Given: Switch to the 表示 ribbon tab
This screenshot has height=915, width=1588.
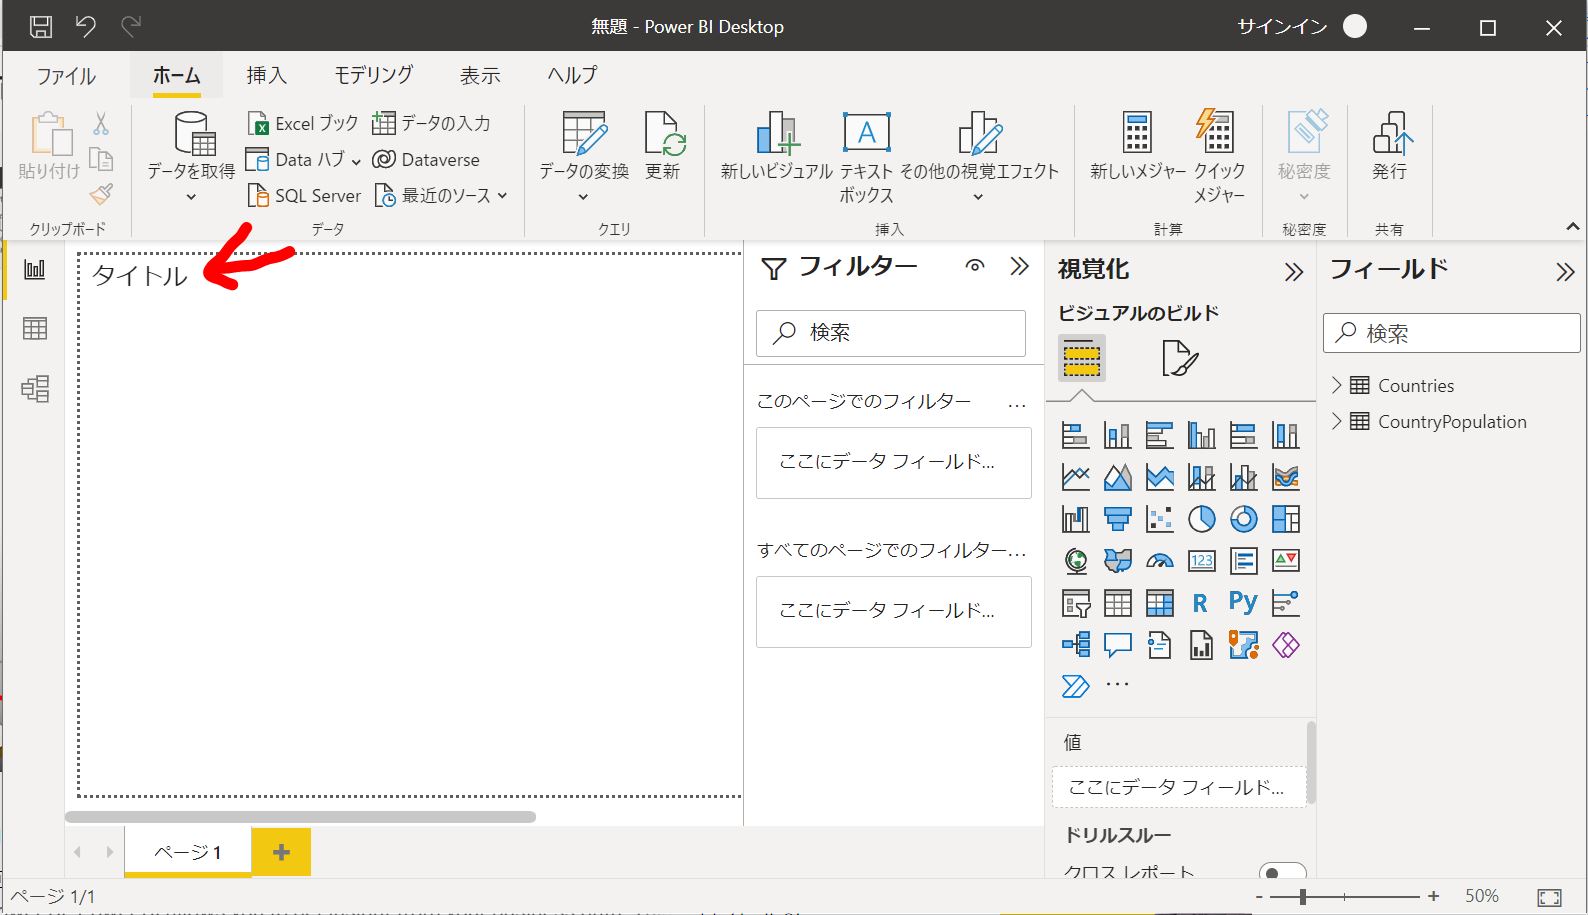Looking at the screenshot, I should coord(480,75).
